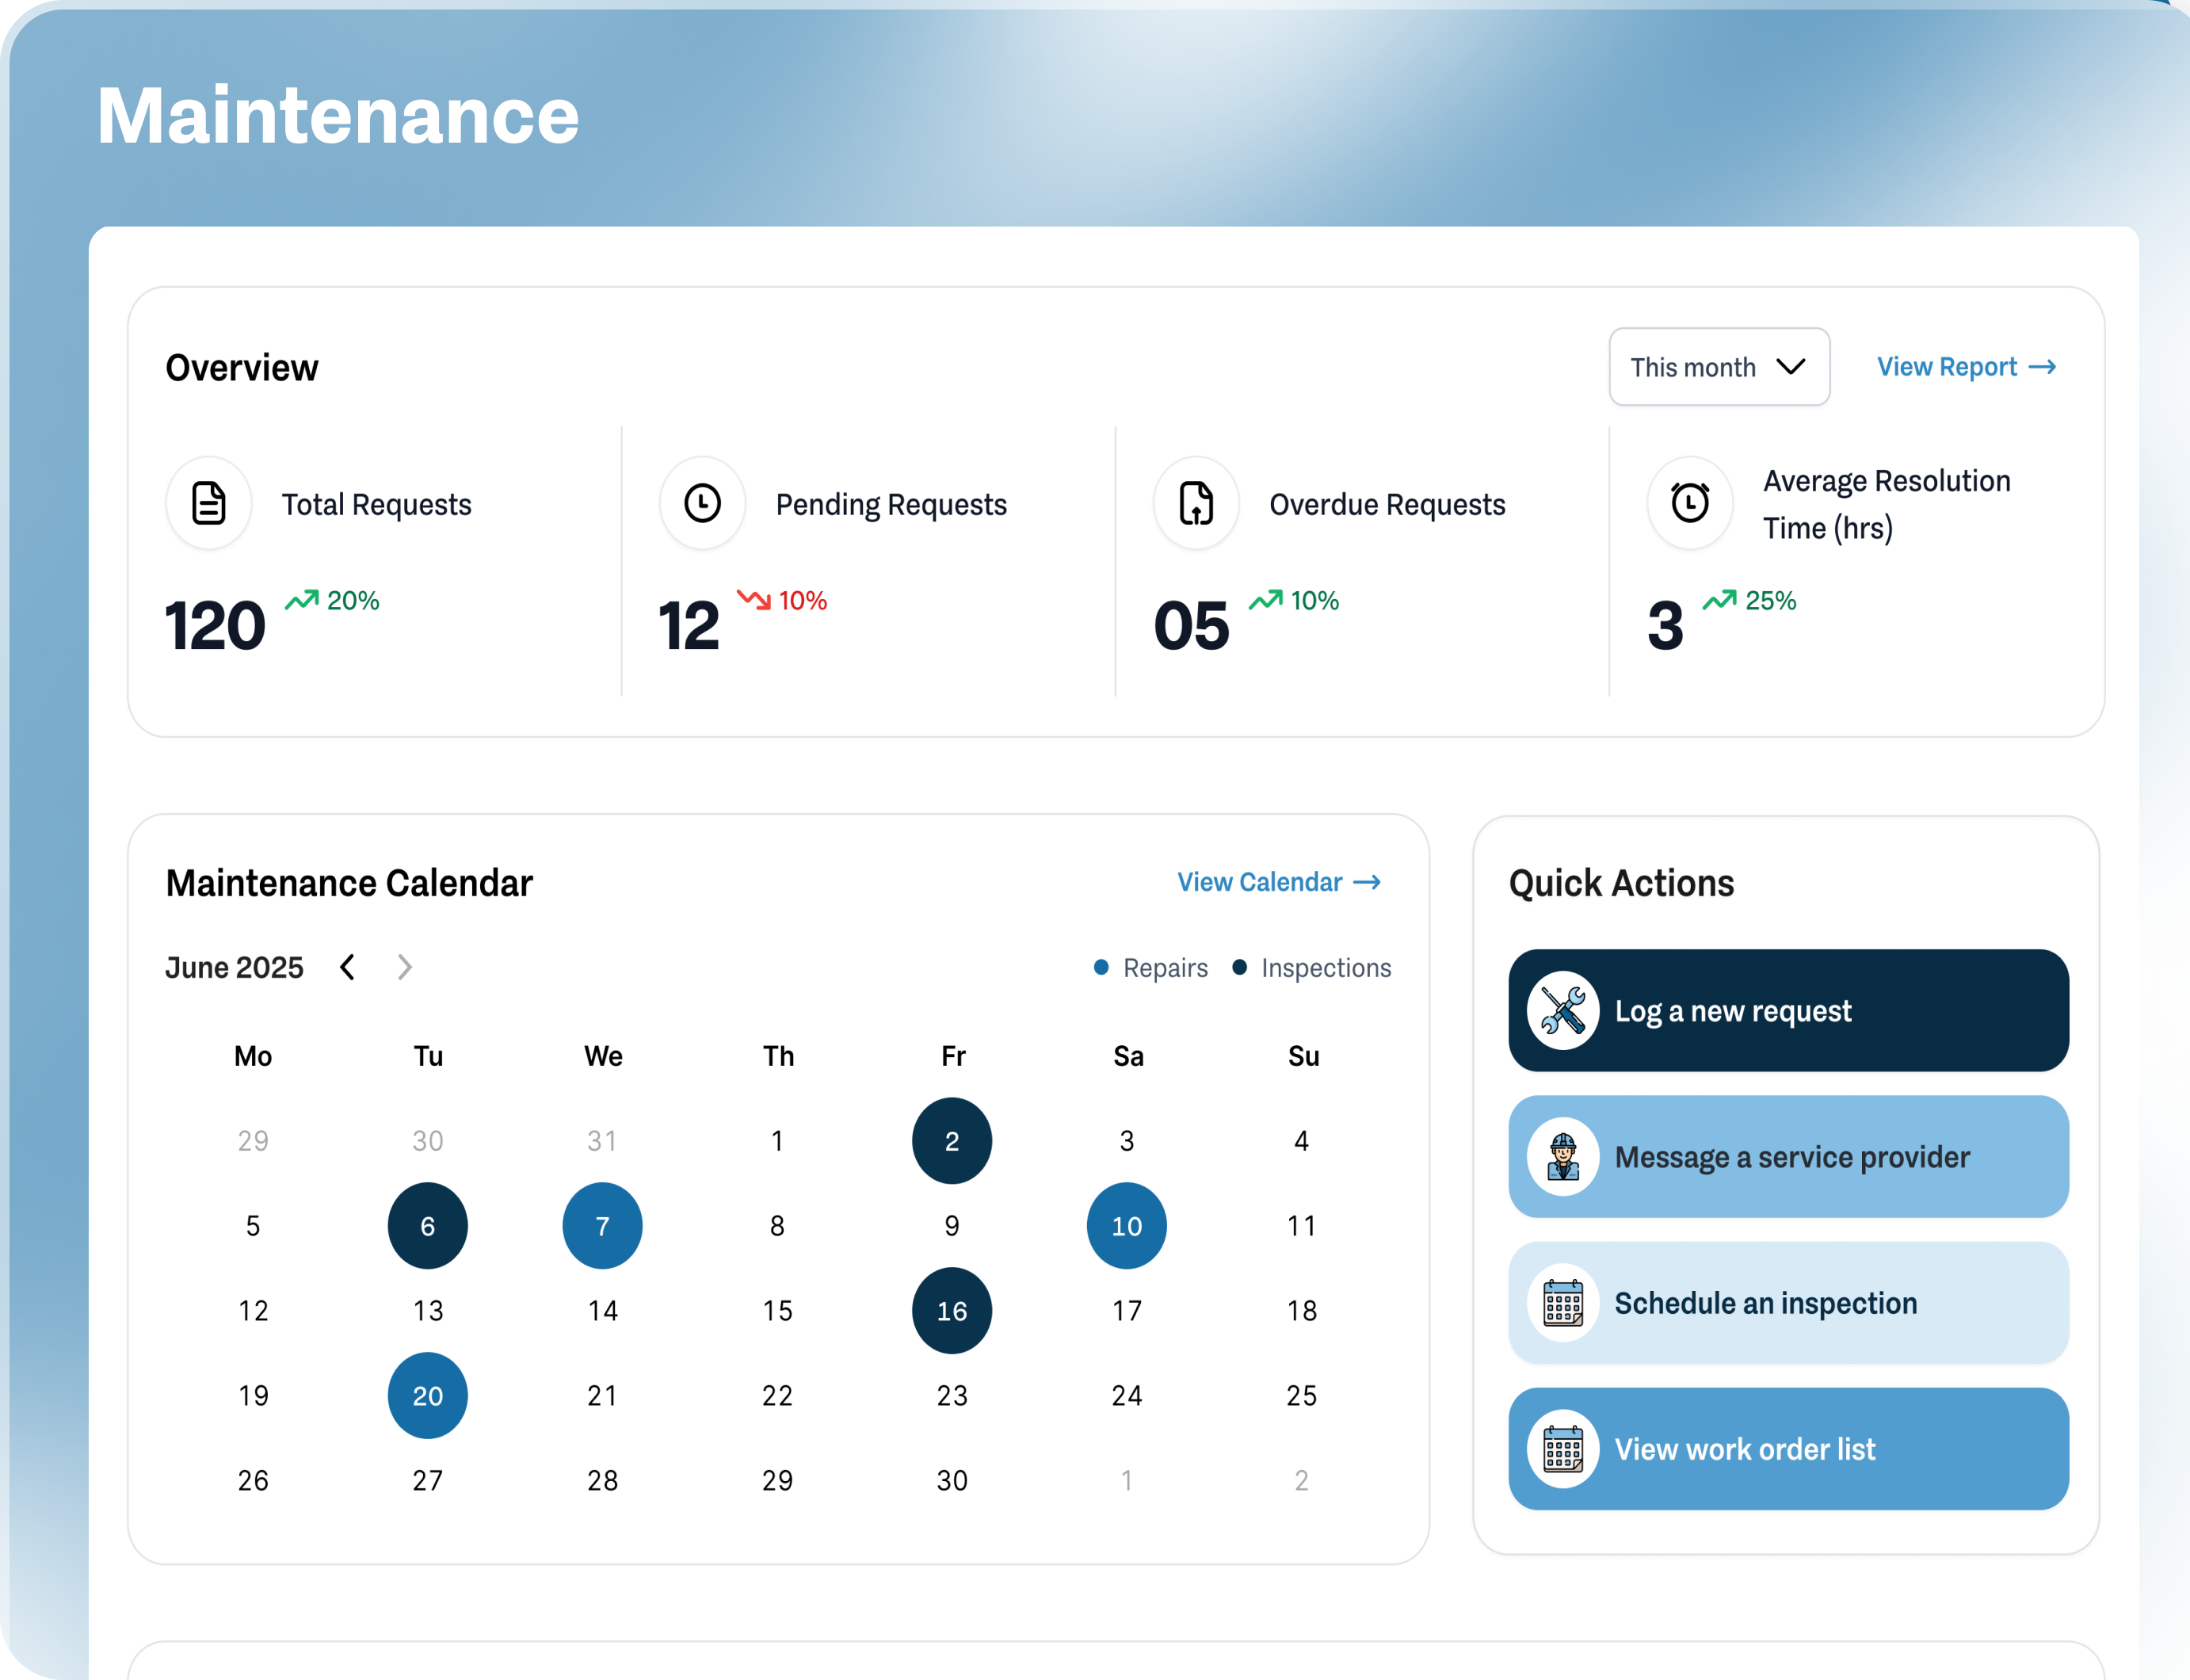Select June 9 in the calendar
2190x1680 pixels.
click(x=952, y=1226)
